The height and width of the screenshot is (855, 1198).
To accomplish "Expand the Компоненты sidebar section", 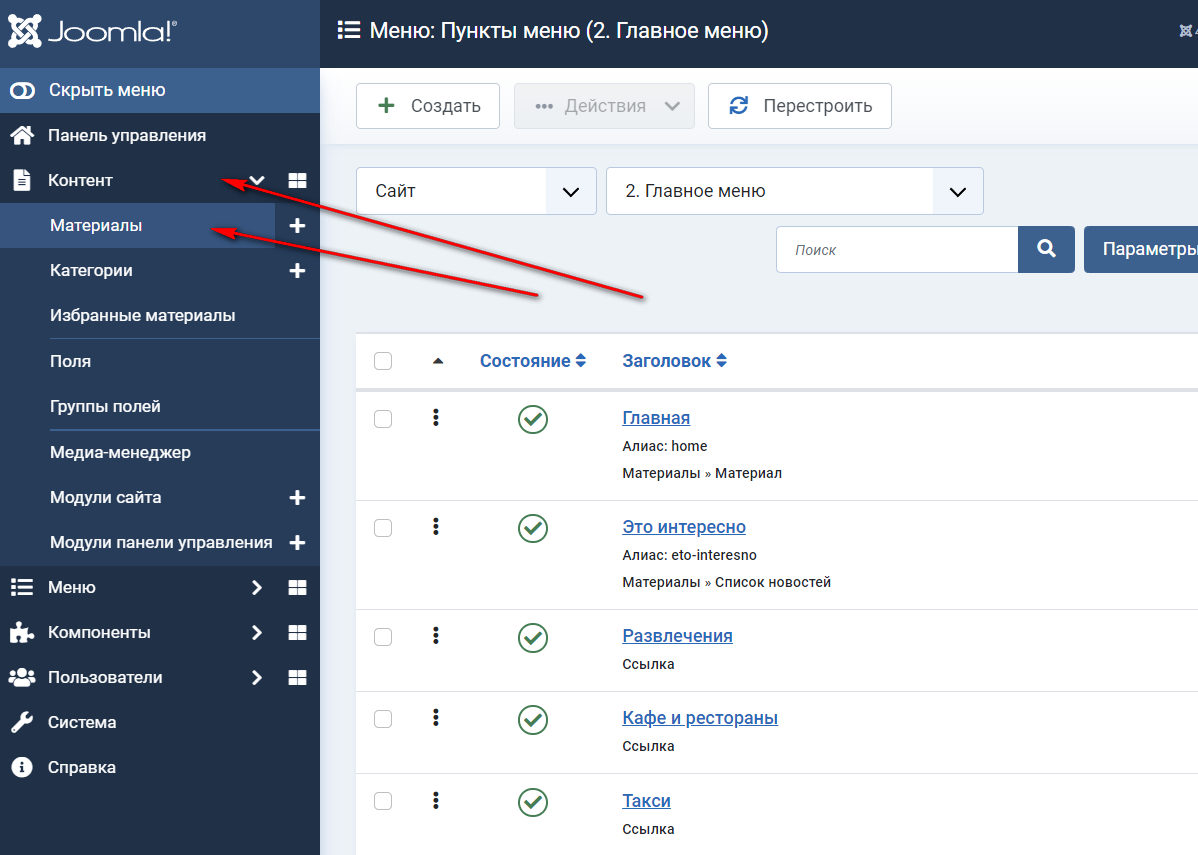I will point(99,633).
